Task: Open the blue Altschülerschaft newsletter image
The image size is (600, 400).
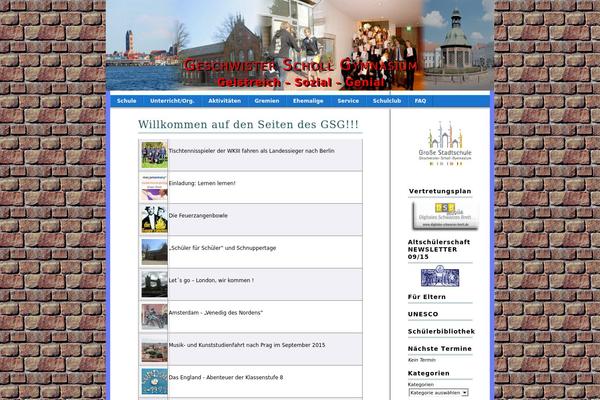Action: pos(440,276)
